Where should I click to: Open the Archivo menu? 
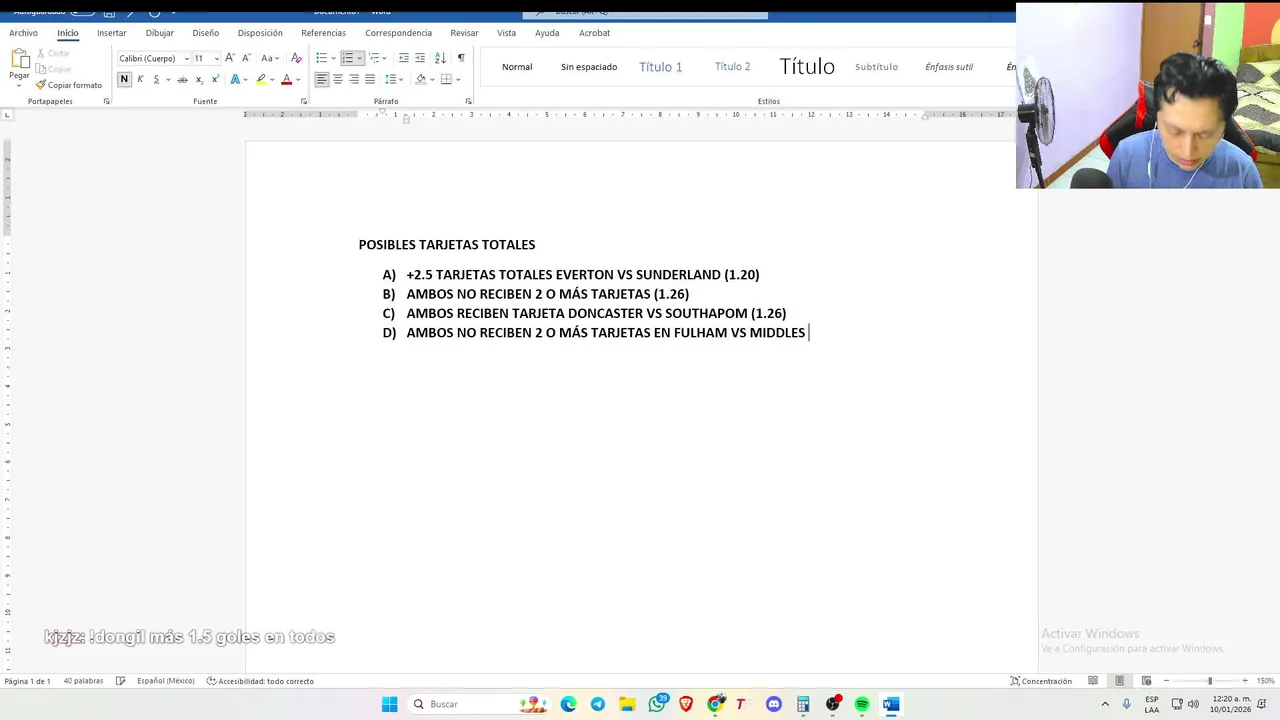click(x=23, y=33)
